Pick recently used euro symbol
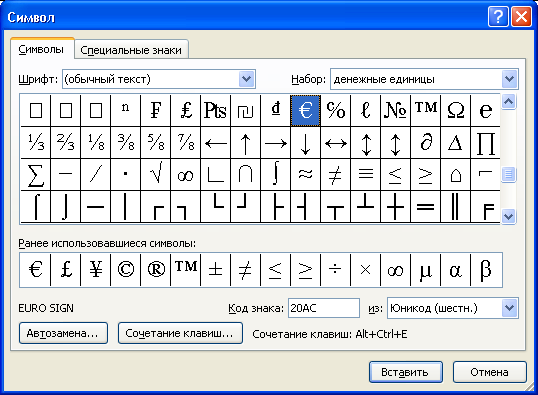538x395 pixels. 35,270
